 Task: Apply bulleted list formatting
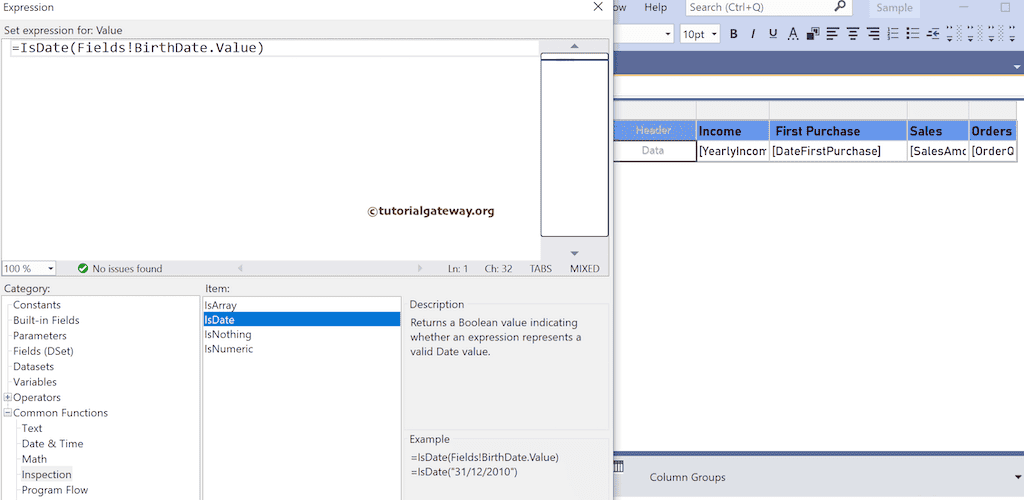(x=913, y=34)
